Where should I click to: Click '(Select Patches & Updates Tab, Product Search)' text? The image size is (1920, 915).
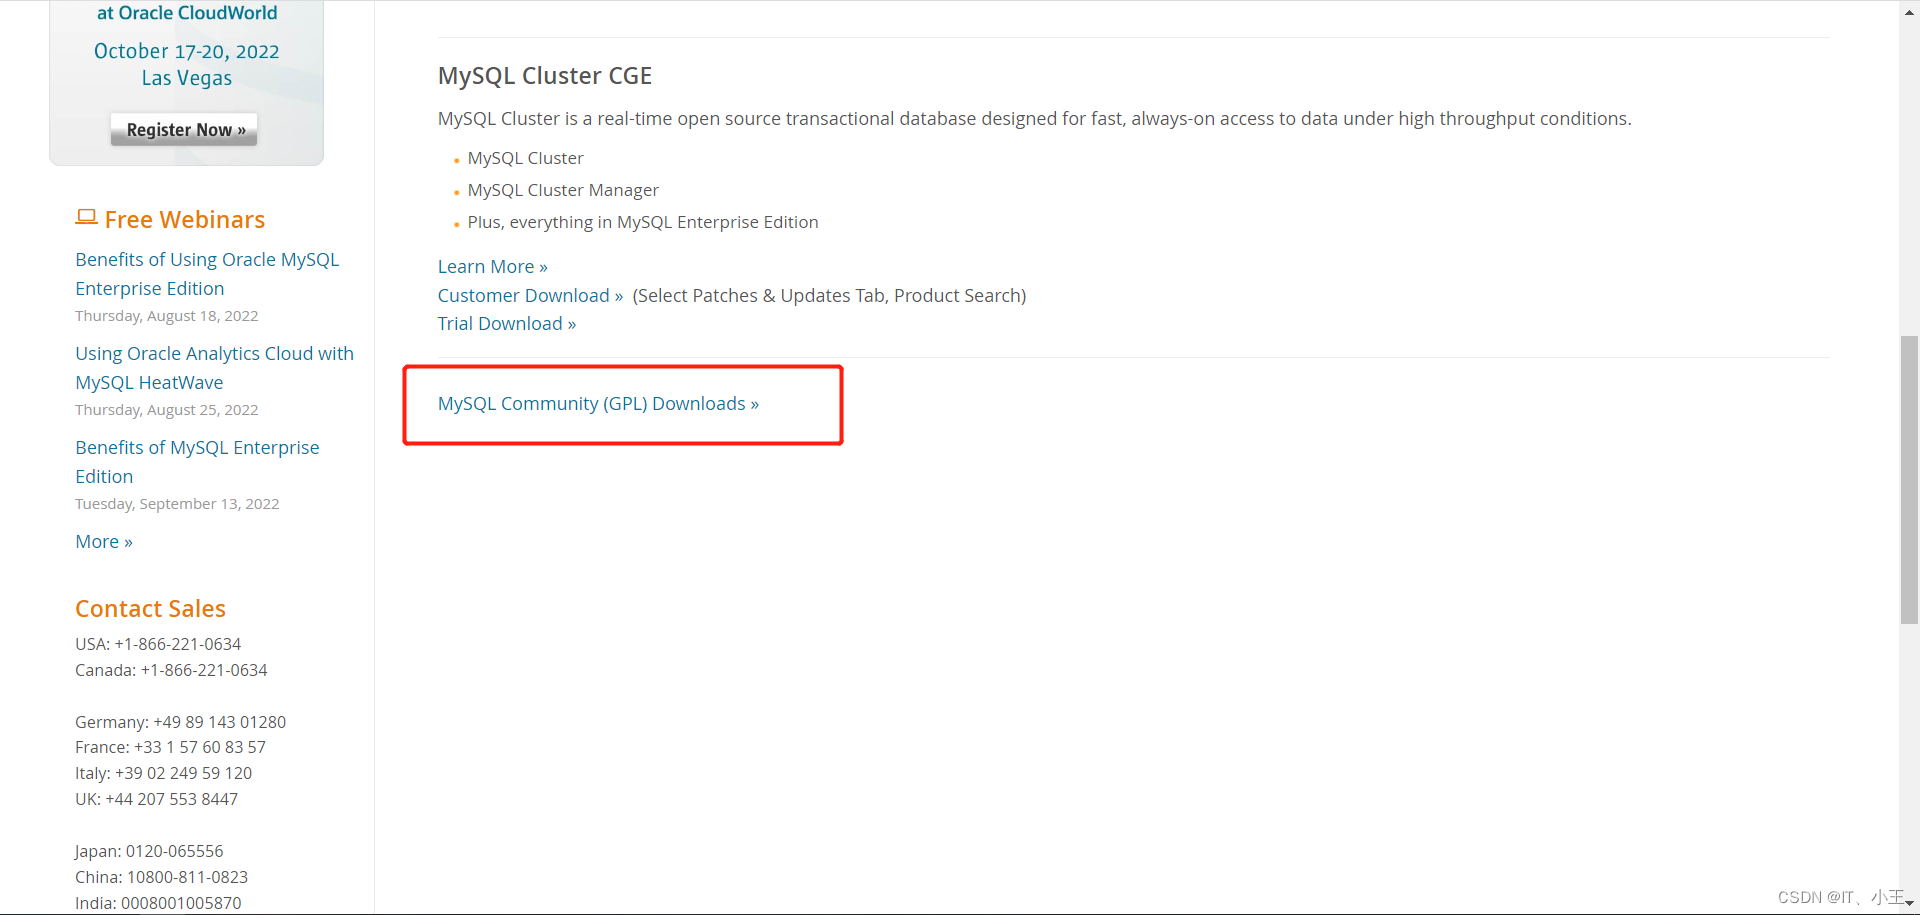click(x=829, y=296)
